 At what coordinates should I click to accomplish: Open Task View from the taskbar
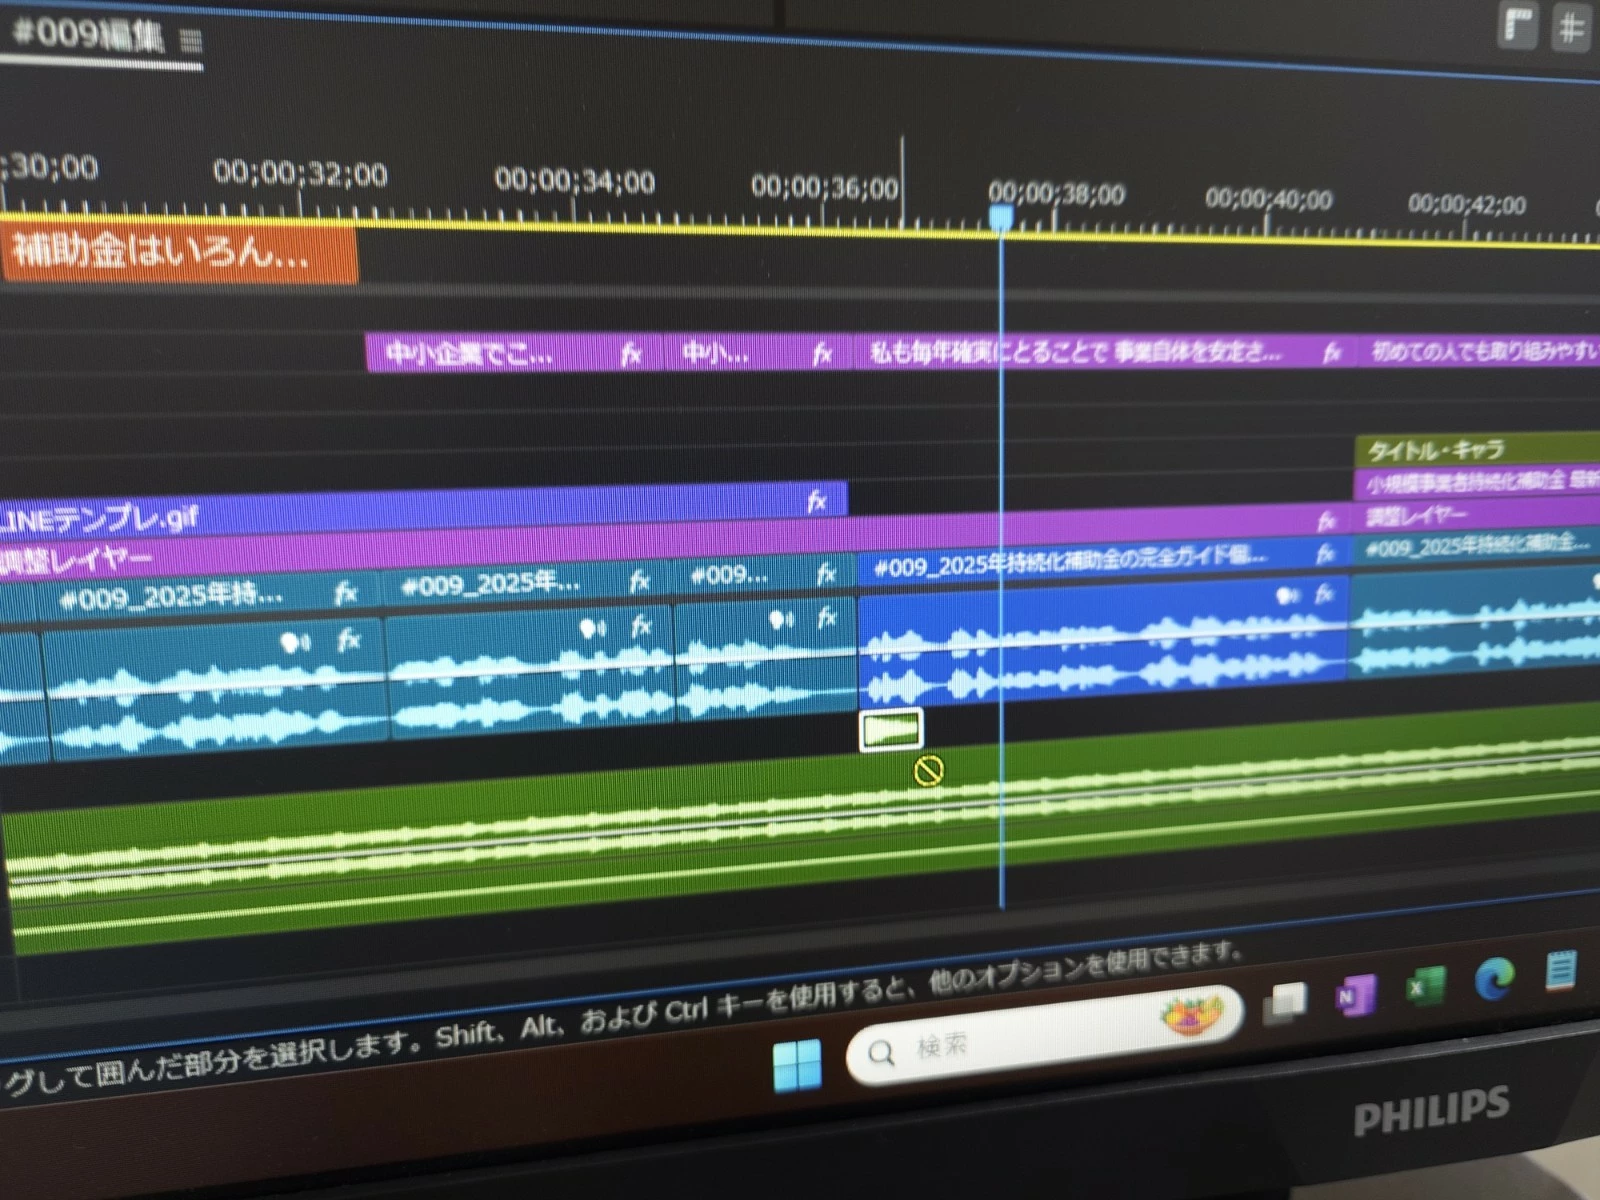[1285, 1002]
